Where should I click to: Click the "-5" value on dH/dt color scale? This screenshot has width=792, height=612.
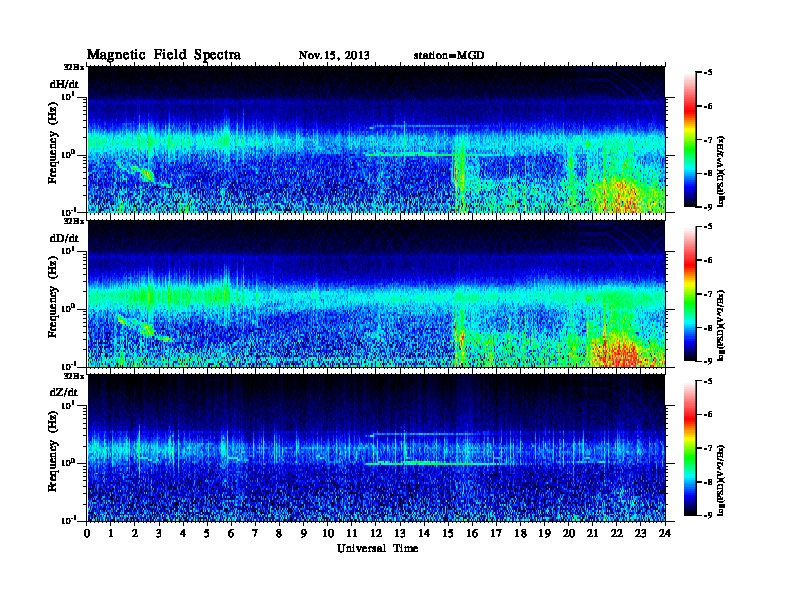tap(708, 73)
